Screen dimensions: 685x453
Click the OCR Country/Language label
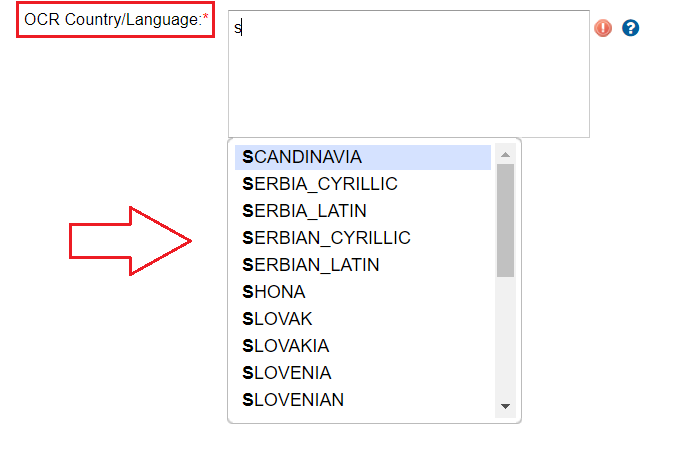click(110, 19)
